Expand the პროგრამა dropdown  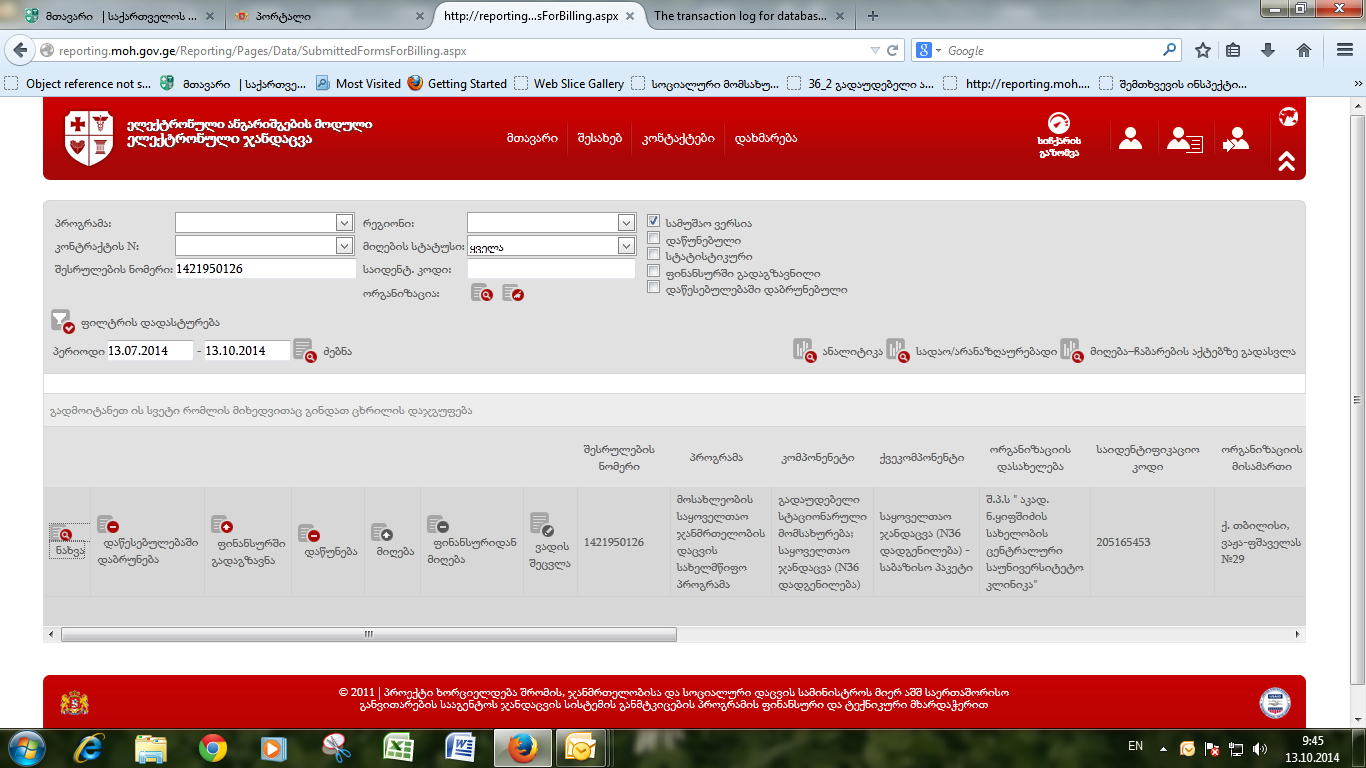(344, 223)
